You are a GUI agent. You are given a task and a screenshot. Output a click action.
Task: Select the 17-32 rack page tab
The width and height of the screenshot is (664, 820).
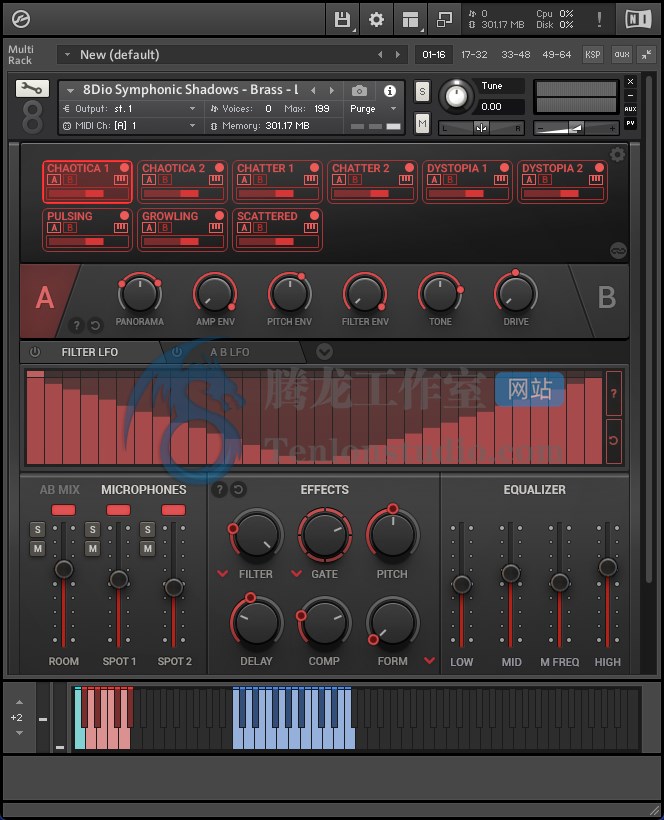point(474,54)
